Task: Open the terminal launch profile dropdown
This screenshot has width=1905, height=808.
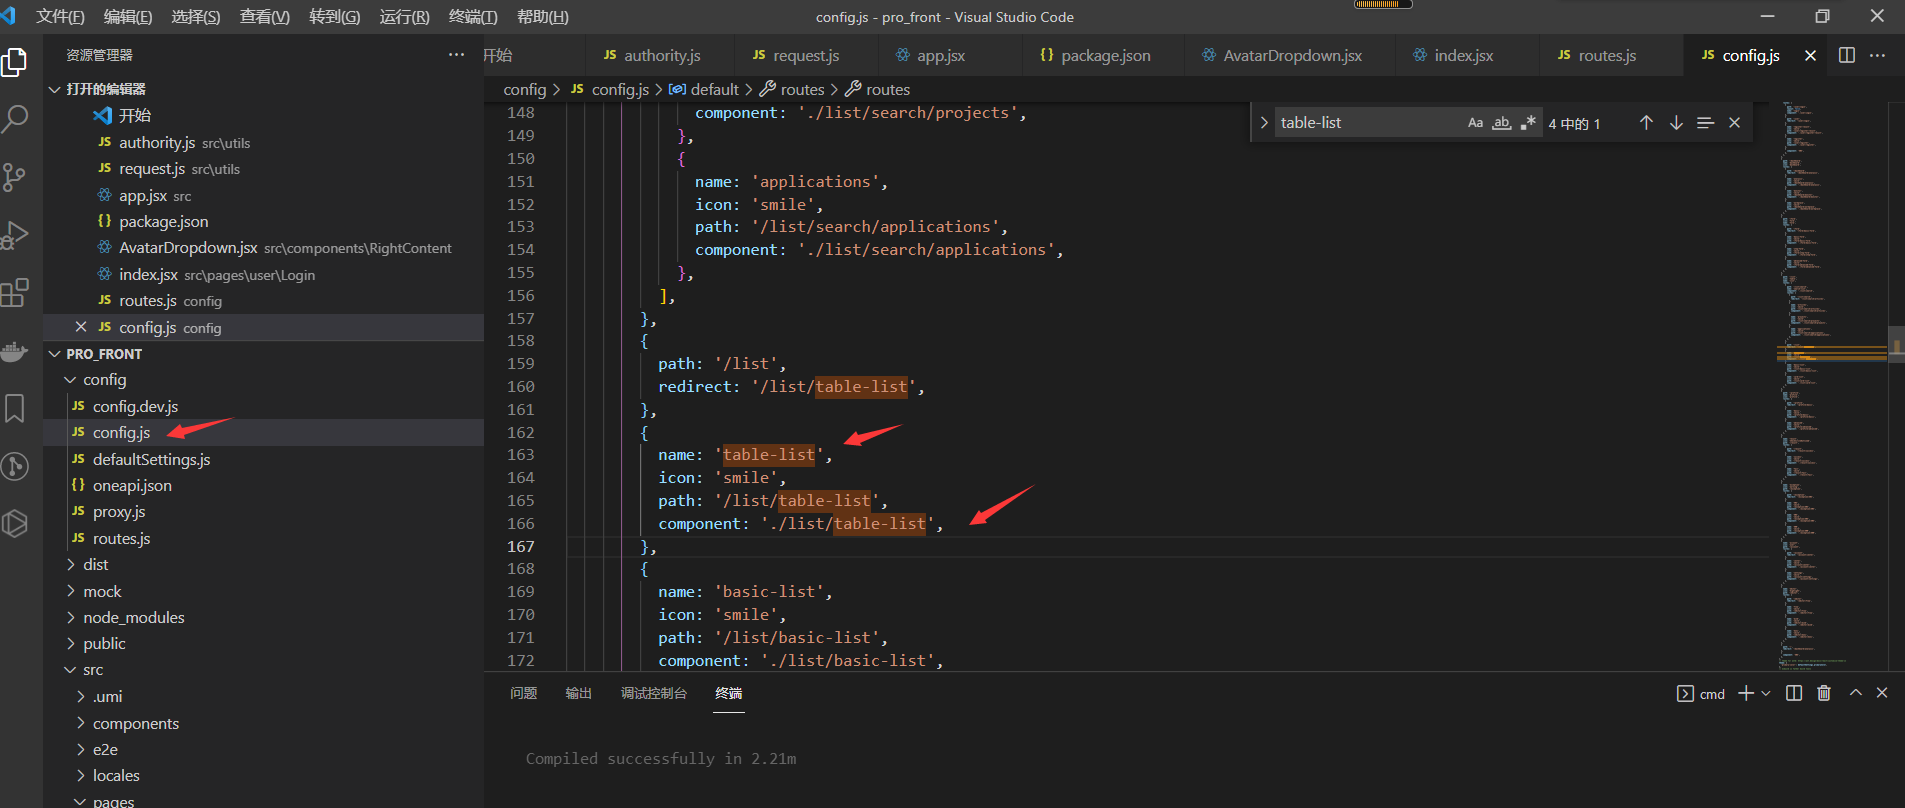Action: tap(1766, 693)
